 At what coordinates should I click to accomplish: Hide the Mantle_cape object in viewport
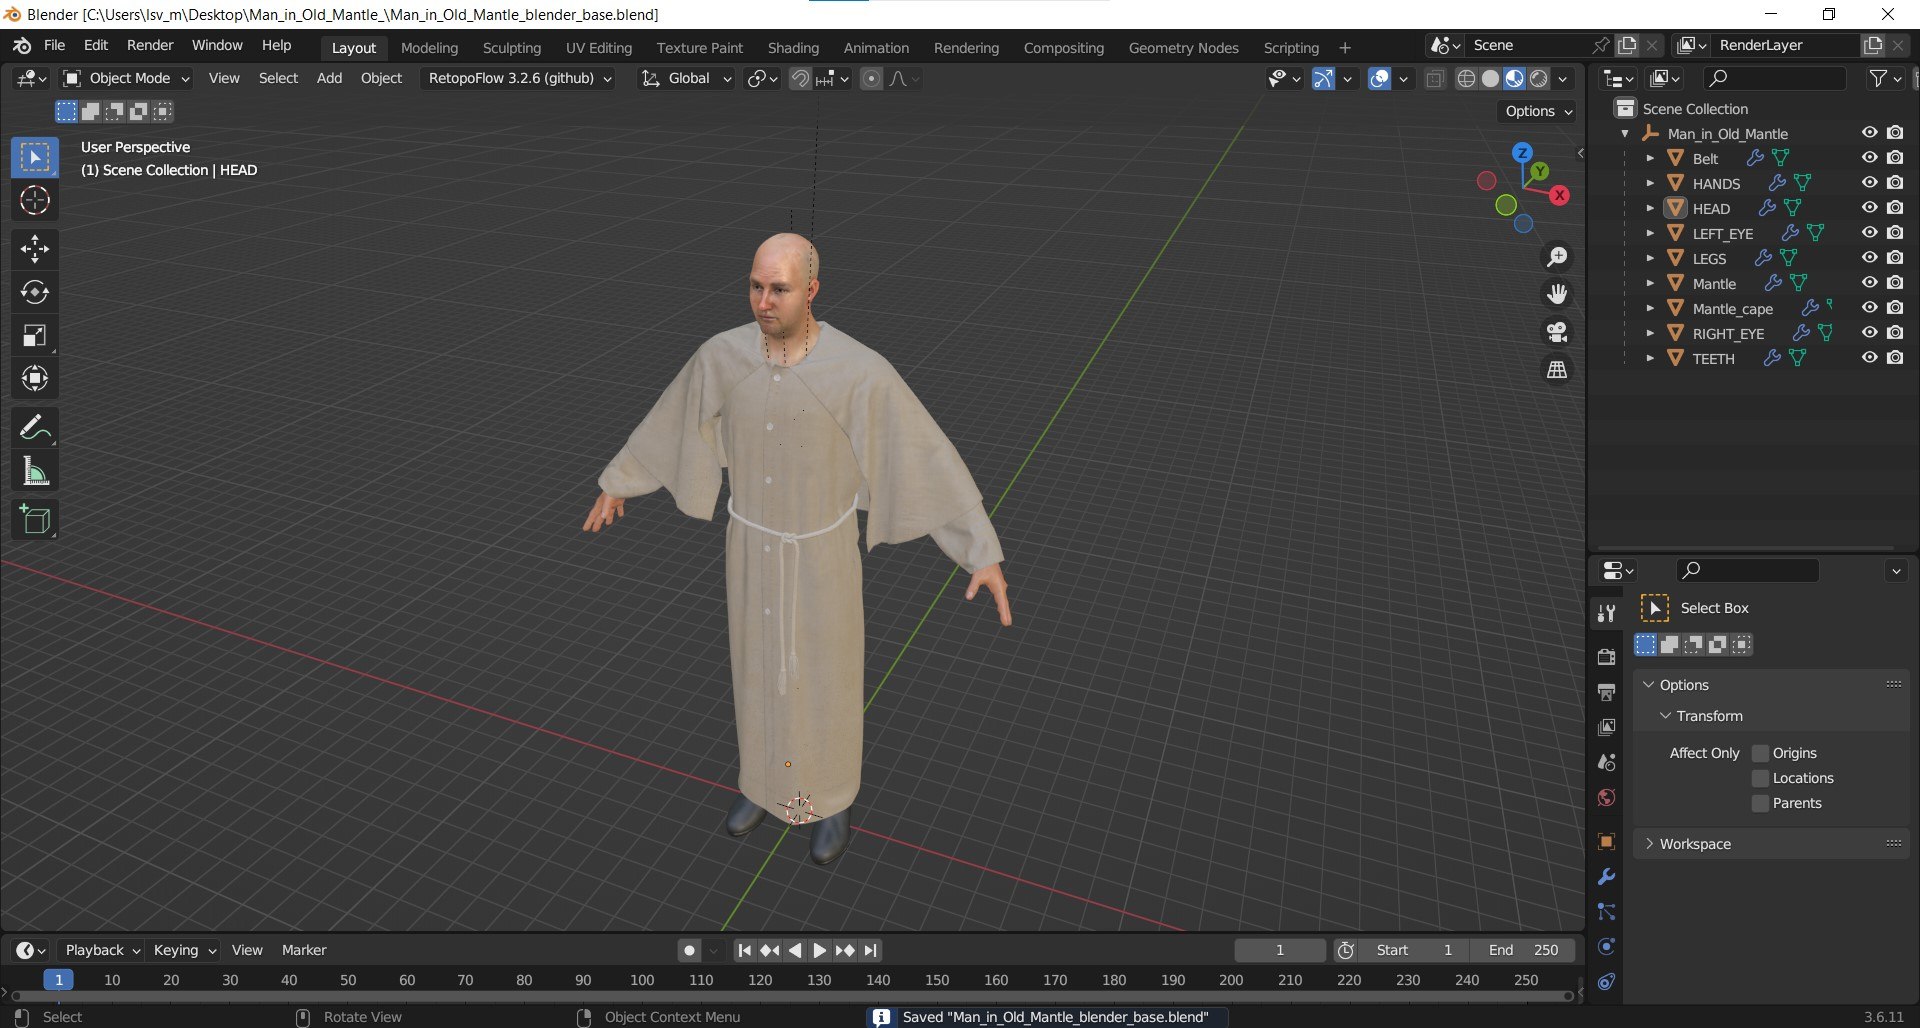[x=1869, y=308]
